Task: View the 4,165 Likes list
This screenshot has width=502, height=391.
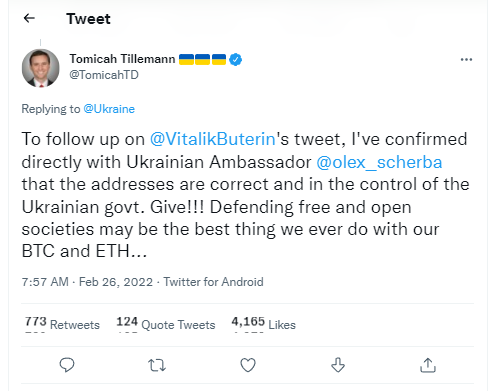Action: coord(263,324)
